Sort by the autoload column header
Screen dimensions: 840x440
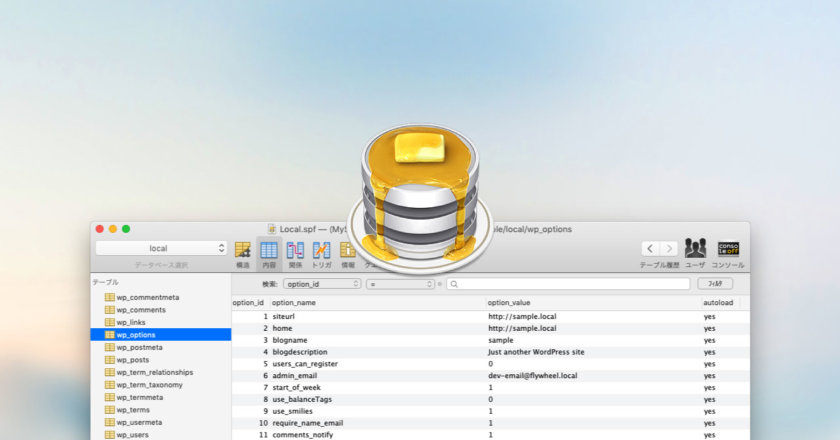tap(720, 303)
